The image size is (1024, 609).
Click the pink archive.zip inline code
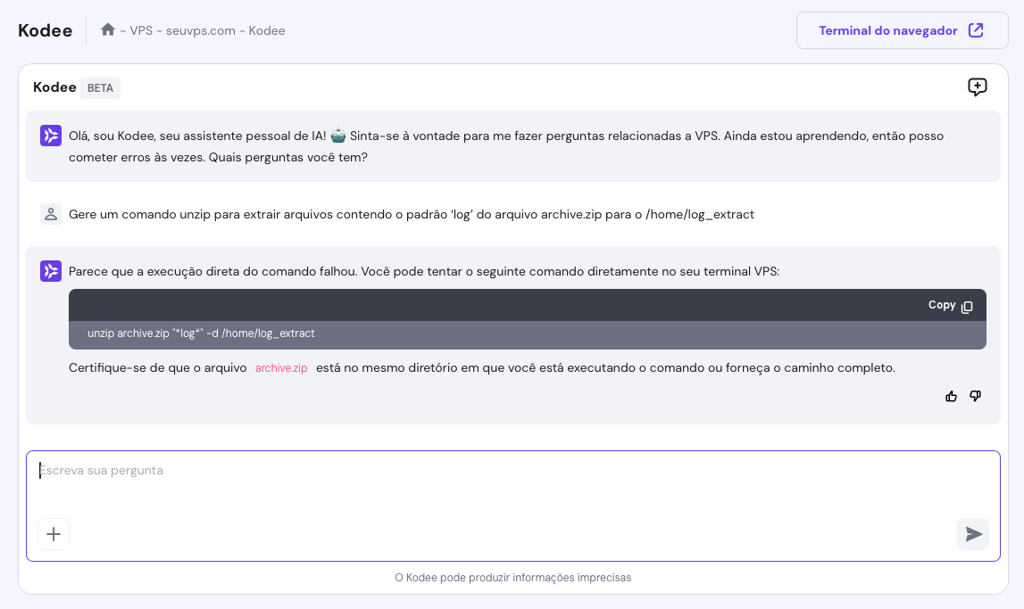281,368
